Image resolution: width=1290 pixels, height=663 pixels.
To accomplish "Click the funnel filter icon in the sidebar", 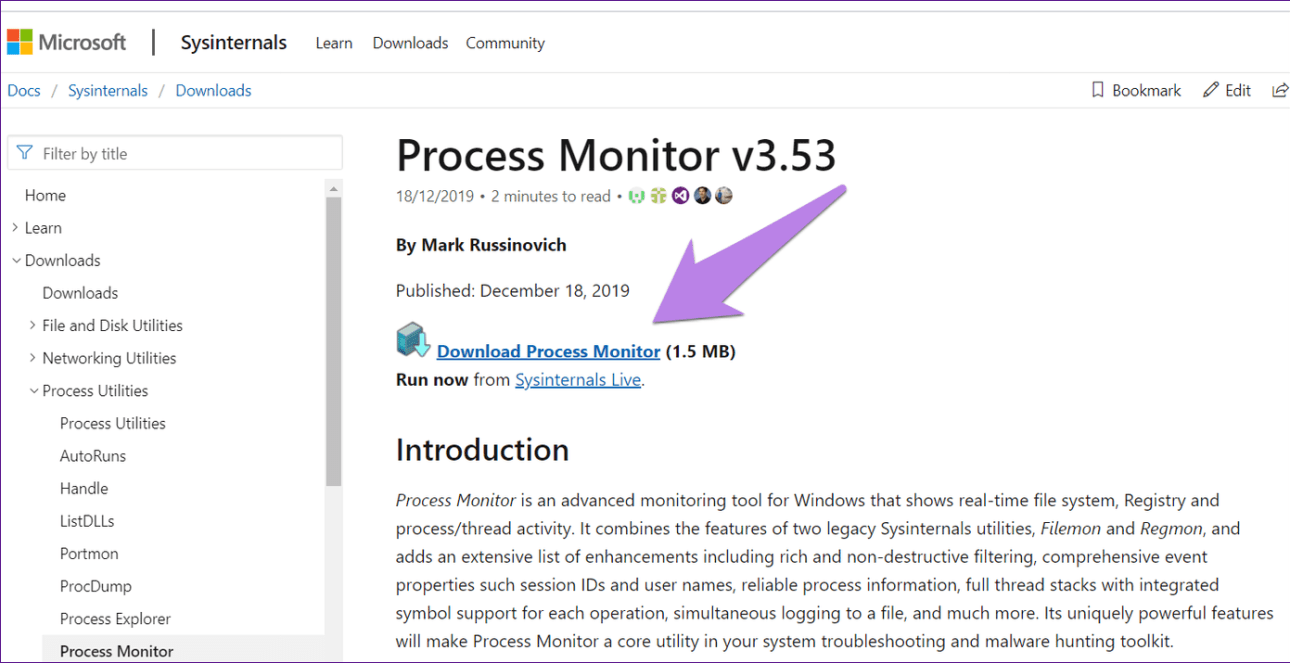I will pos(25,153).
